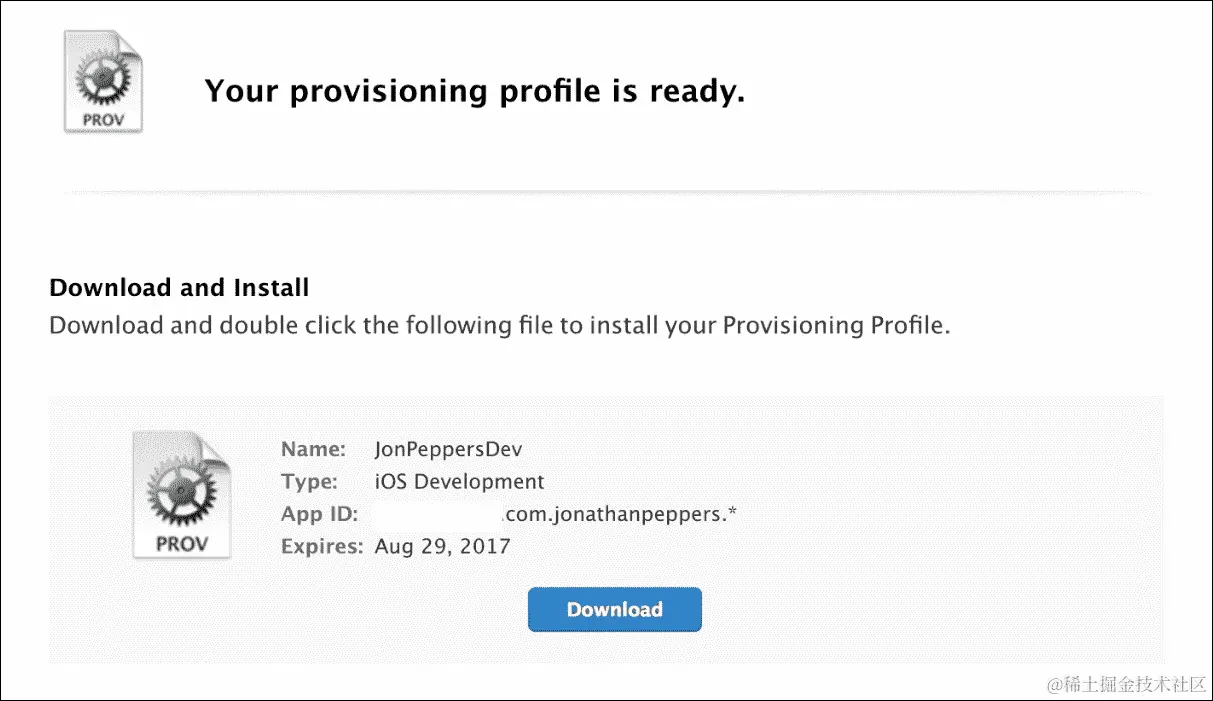The width and height of the screenshot is (1213, 701).
Task: Click the iOS Development type value
Action: click(459, 481)
